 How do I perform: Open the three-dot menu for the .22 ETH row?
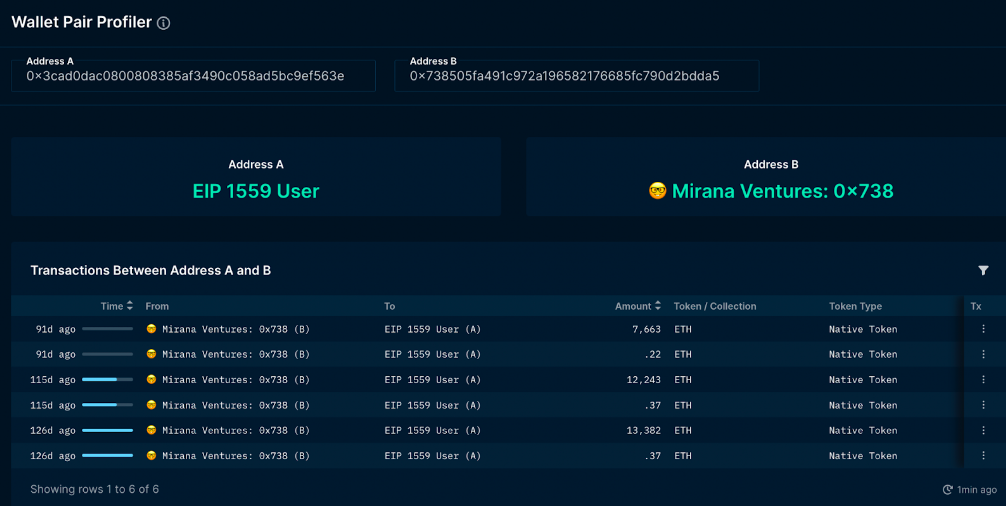[983, 354]
